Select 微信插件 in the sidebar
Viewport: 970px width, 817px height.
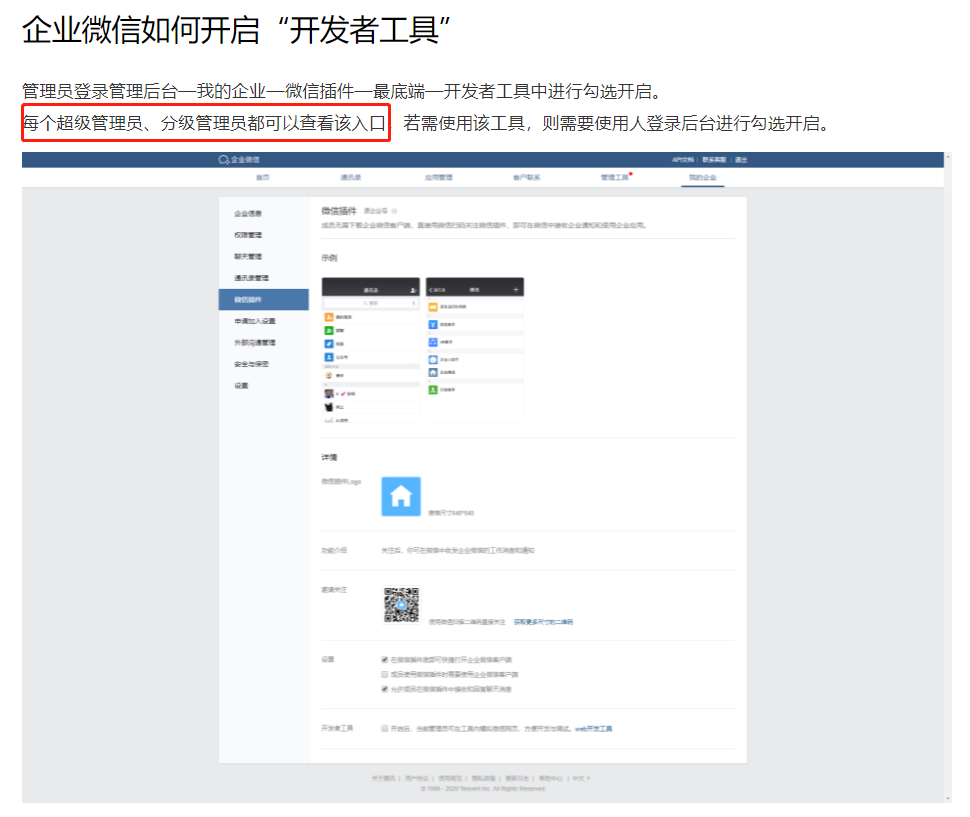264,299
